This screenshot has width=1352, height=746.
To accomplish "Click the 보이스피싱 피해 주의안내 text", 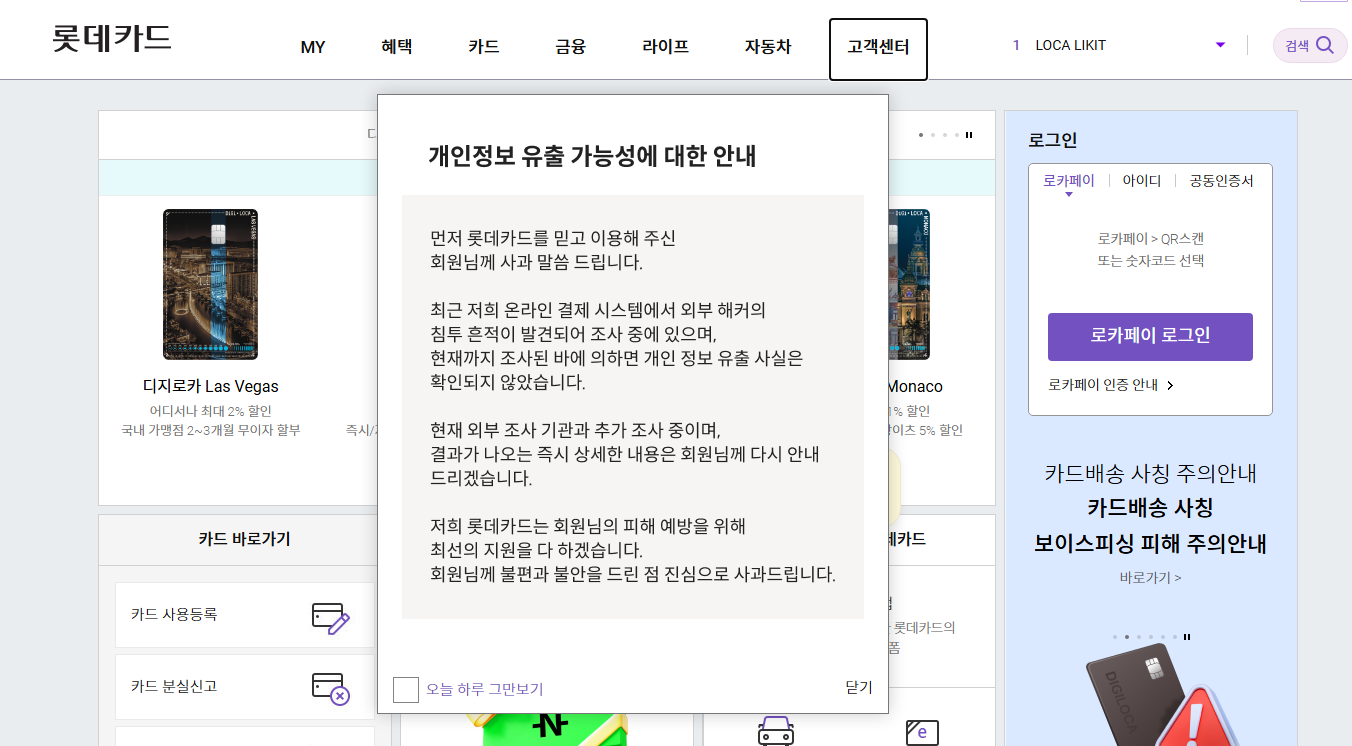I will 1150,545.
